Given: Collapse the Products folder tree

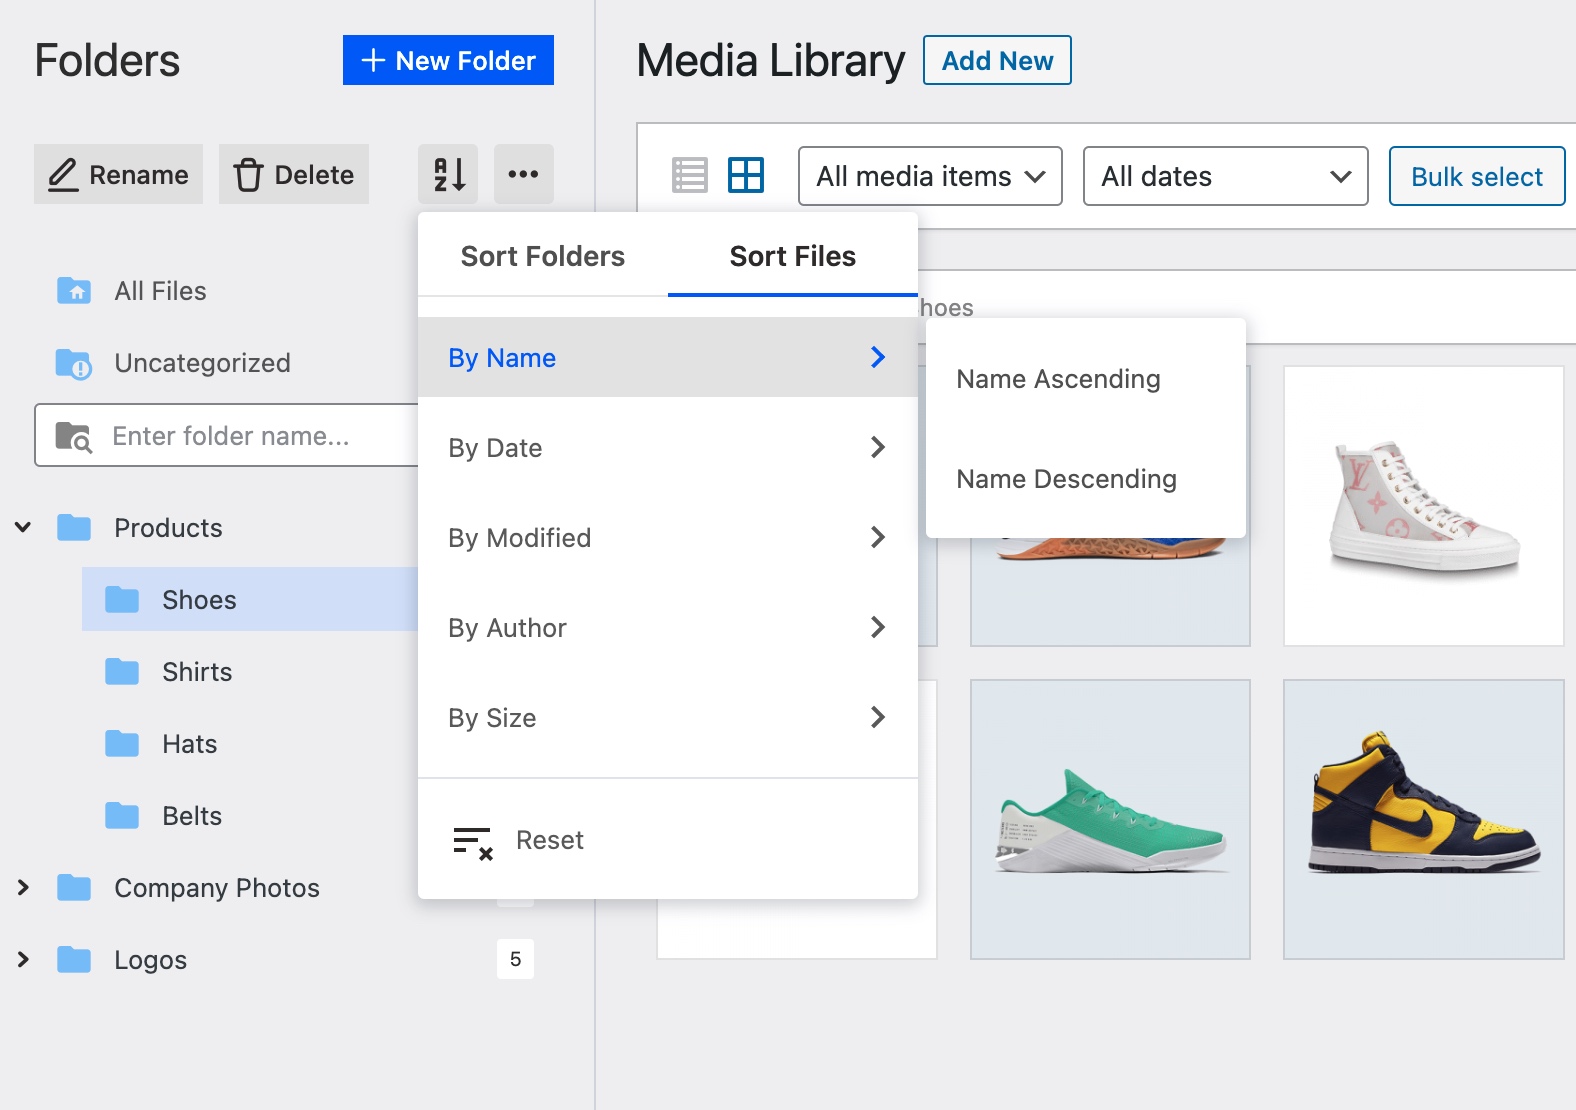Looking at the screenshot, I should click(x=23, y=527).
